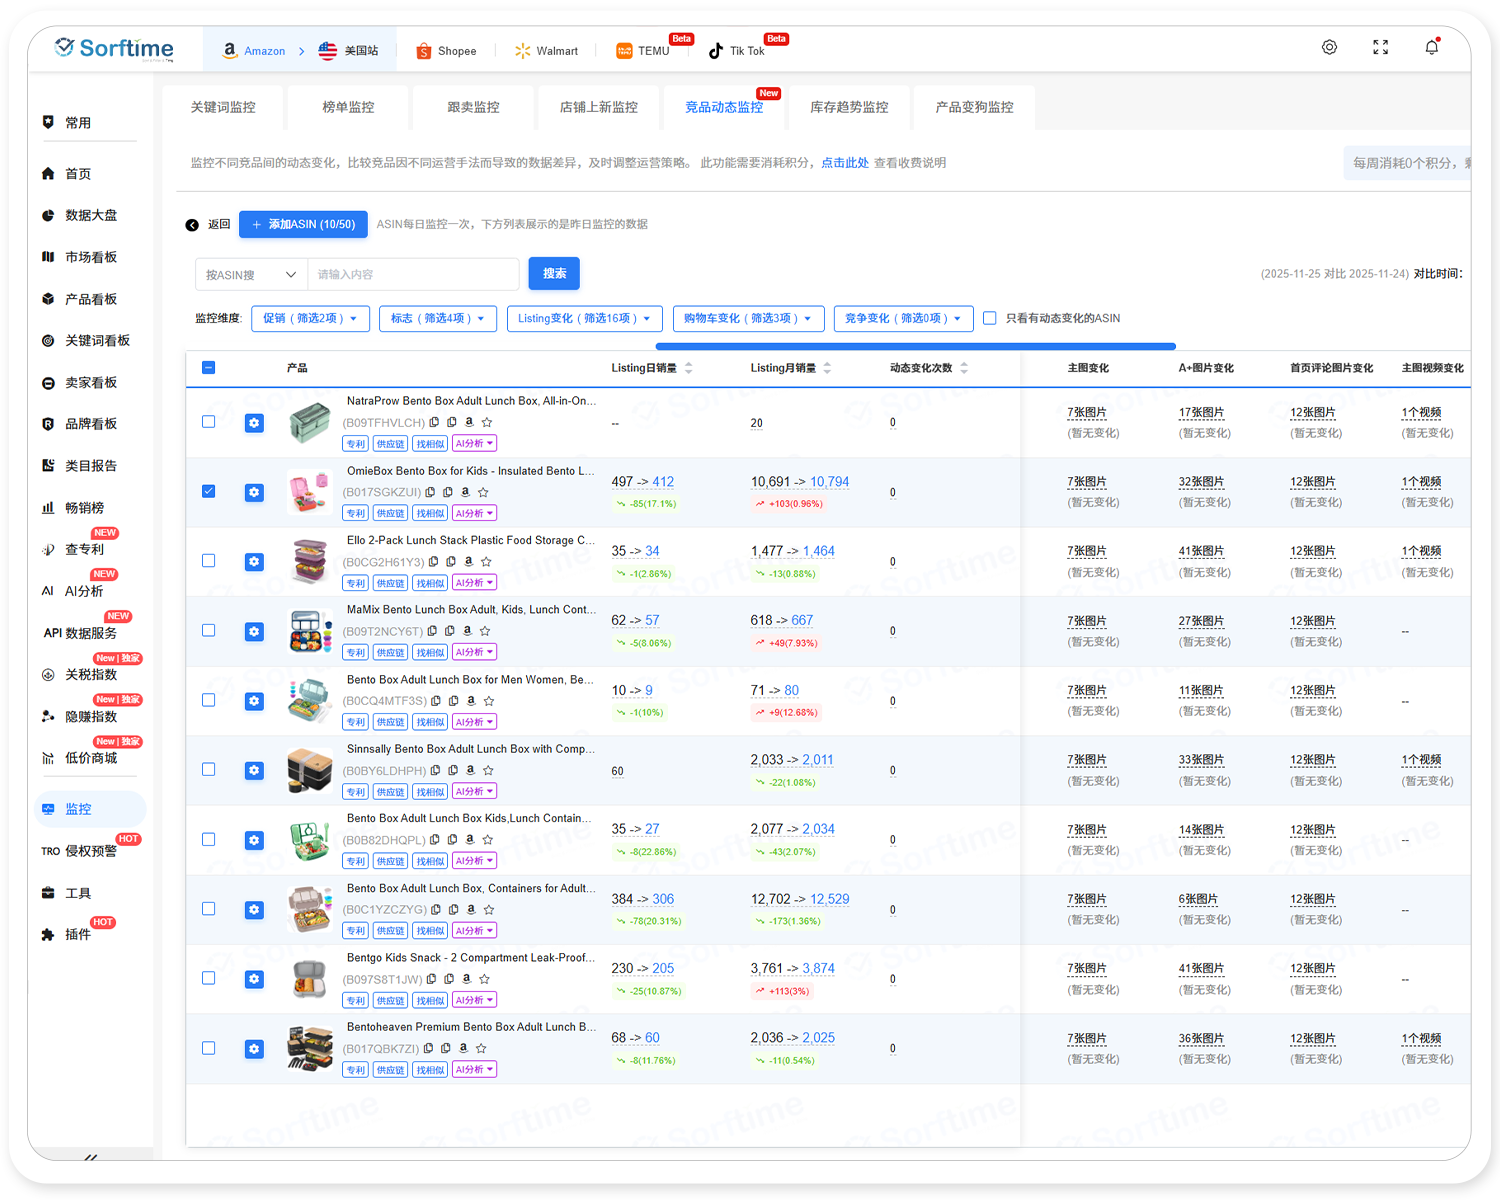Screen dimensions: 1500x1200
Task: Click the 添加ASIN (10/50) button
Action: pos(303,225)
